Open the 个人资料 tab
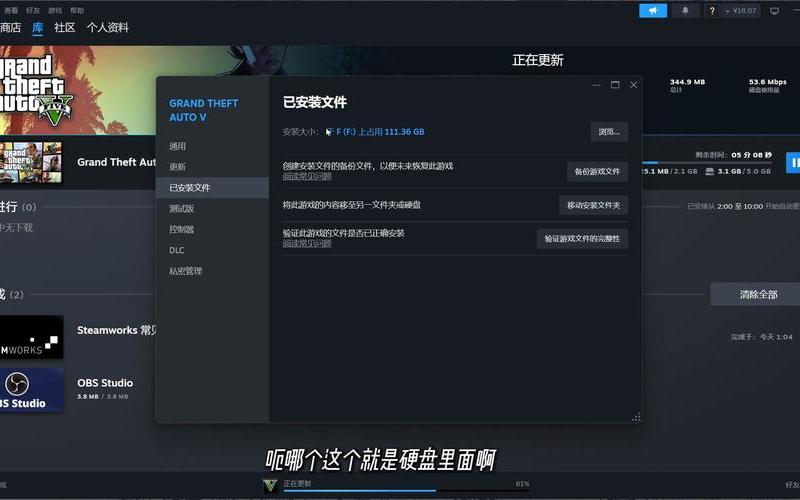Viewport: 800px width, 500px height. [108, 28]
